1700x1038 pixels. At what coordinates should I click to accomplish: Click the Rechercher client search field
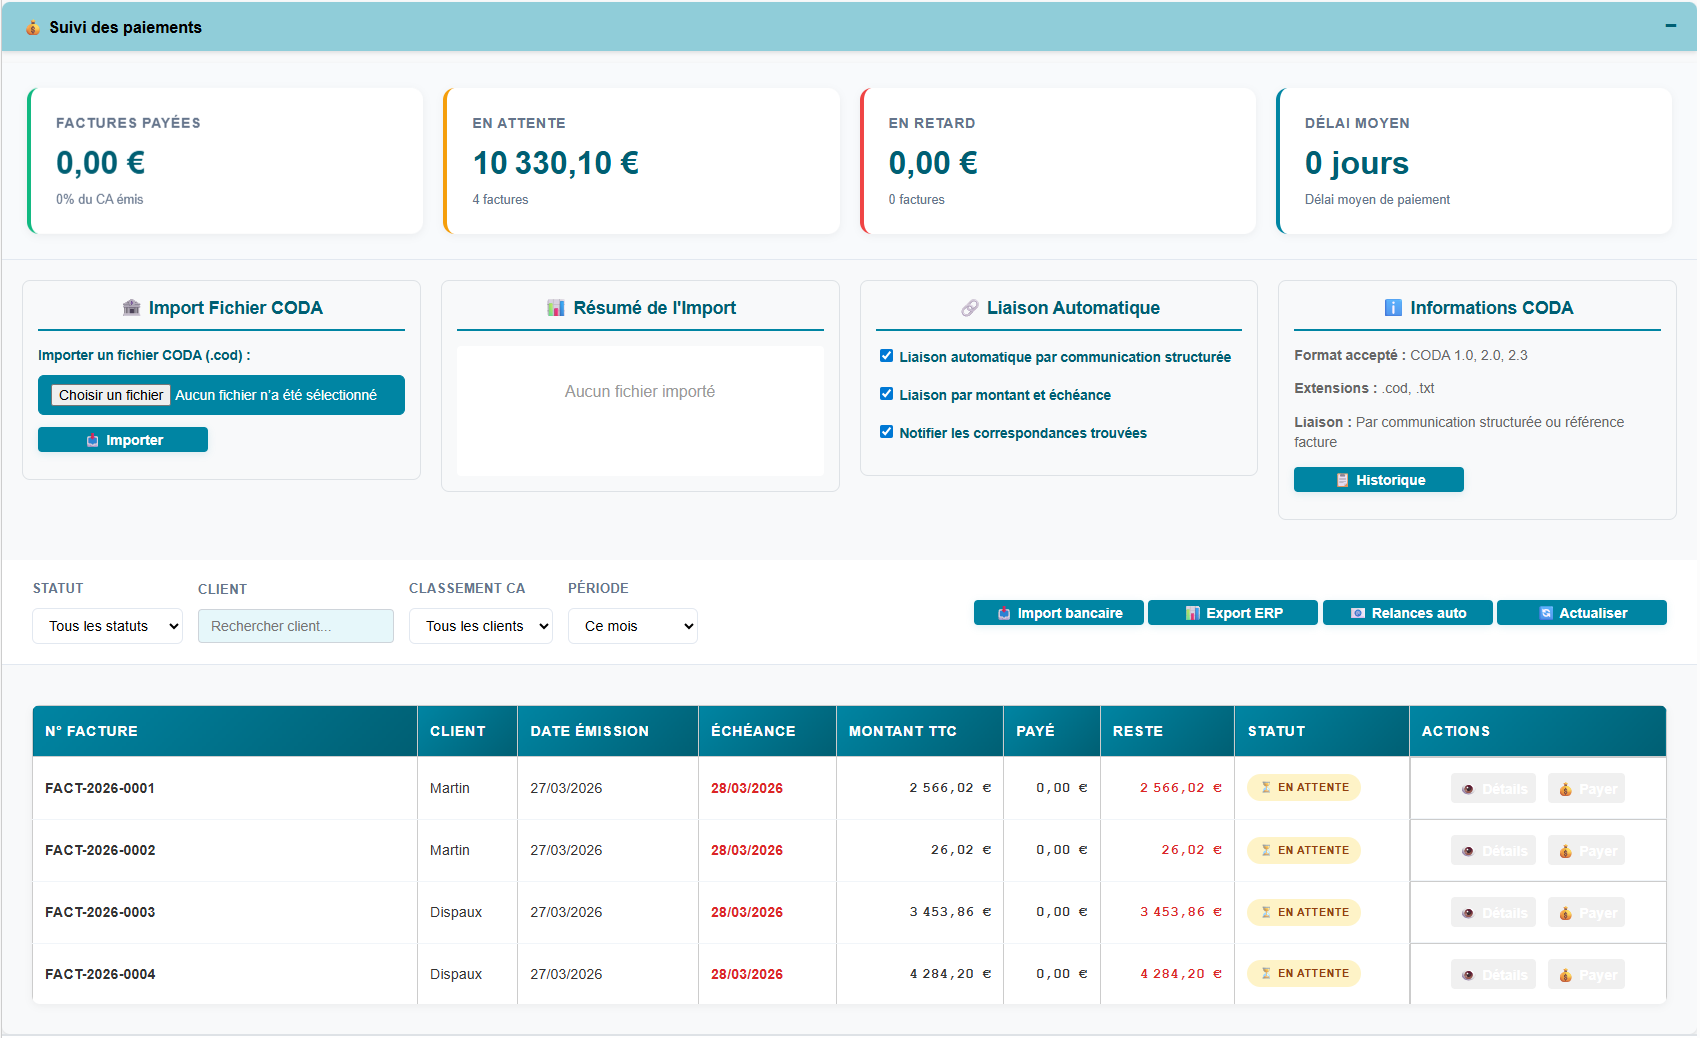pos(295,625)
